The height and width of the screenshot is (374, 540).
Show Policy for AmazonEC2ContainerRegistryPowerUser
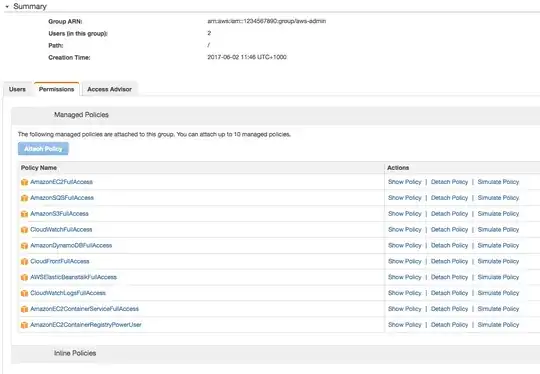405,324
